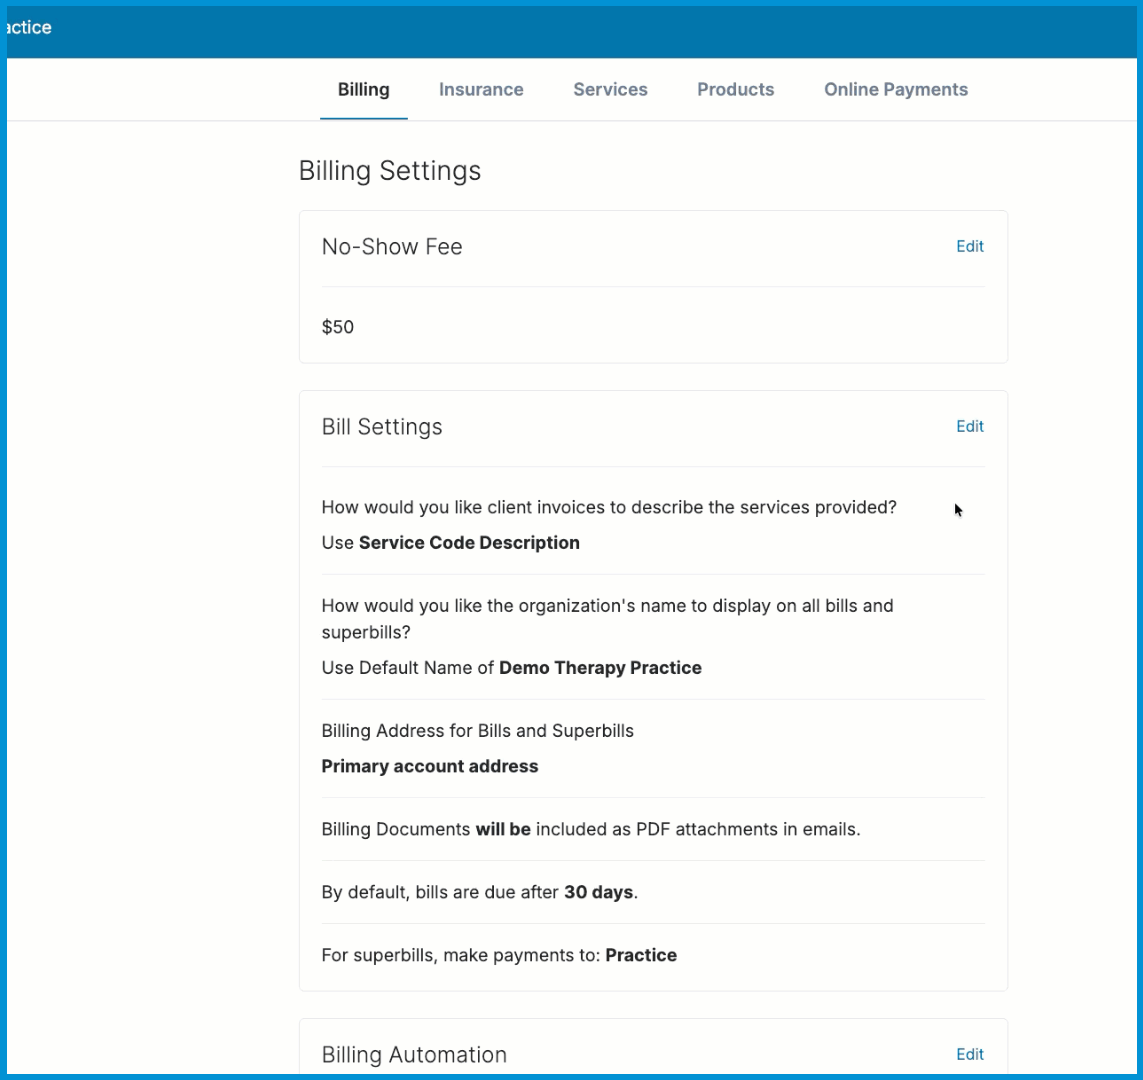Click the Bill Settings heading
1143x1080 pixels.
click(x=382, y=427)
